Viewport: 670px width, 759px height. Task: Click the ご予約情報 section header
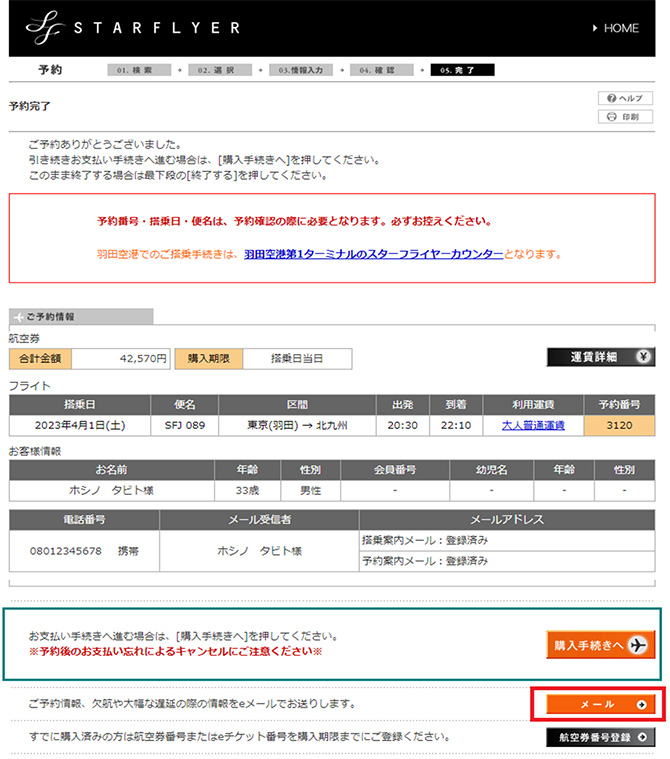[x=80, y=317]
